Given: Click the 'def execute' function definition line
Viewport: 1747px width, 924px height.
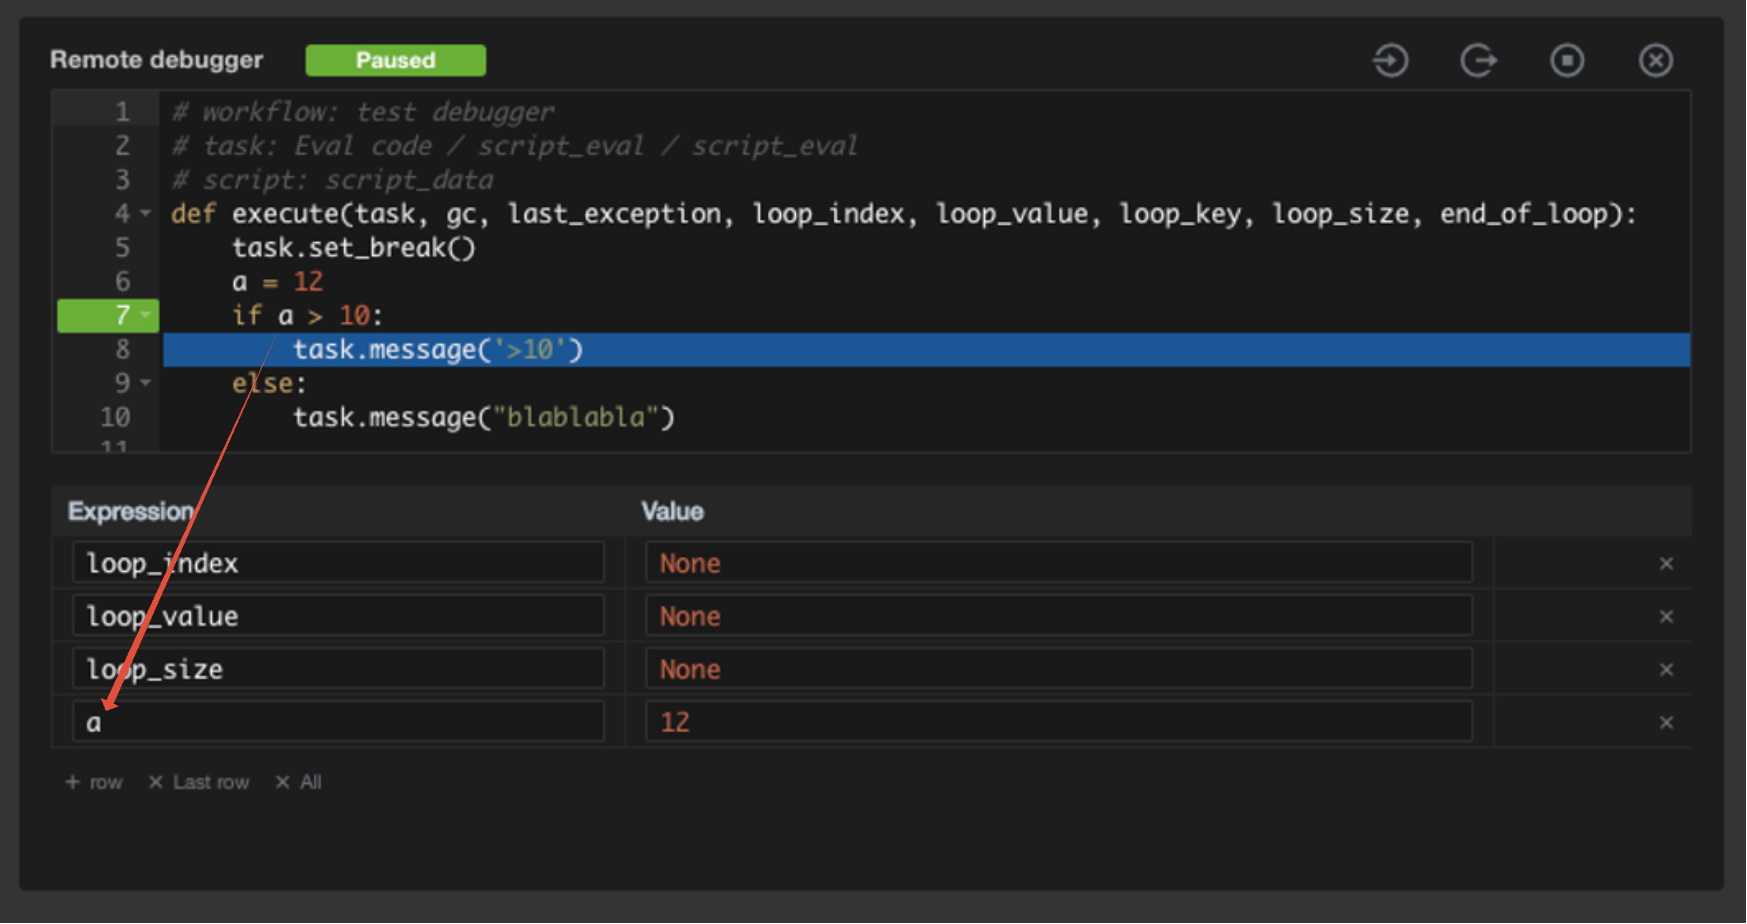Looking at the screenshot, I should (x=904, y=214).
